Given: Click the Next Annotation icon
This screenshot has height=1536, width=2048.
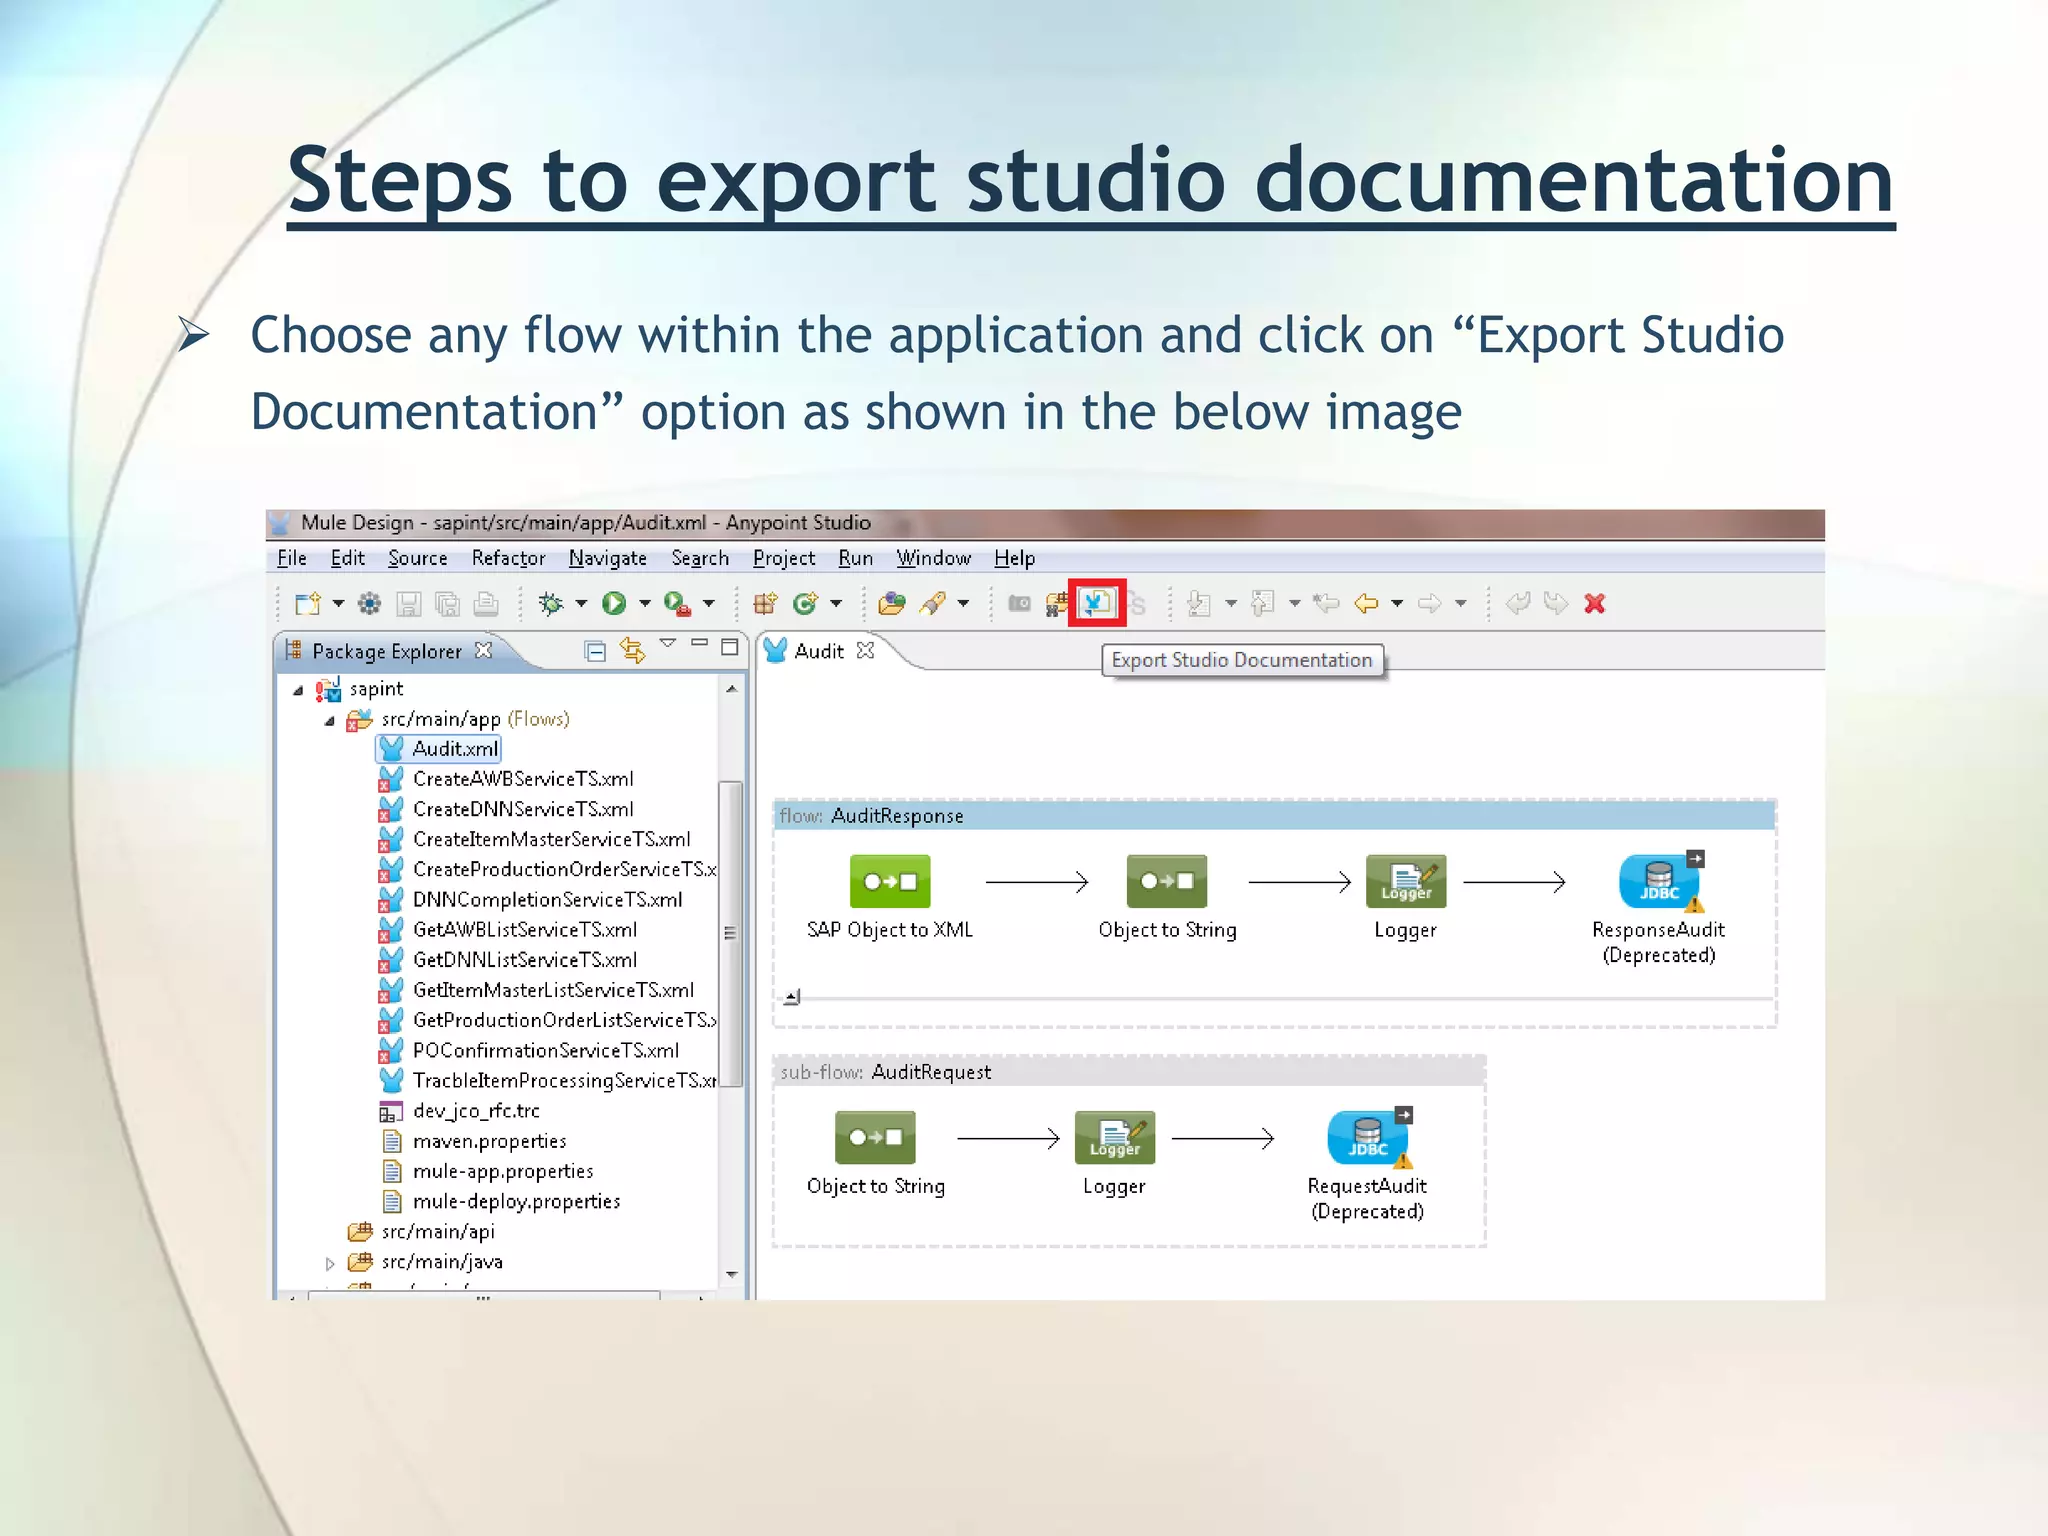Looking at the screenshot, I should pos(1199,603).
